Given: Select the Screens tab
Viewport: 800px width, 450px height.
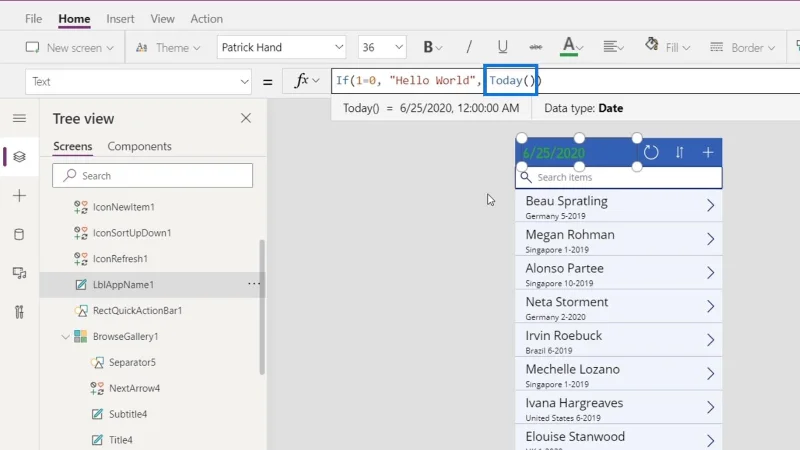Looking at the screenshot, I should coord(72,146).
